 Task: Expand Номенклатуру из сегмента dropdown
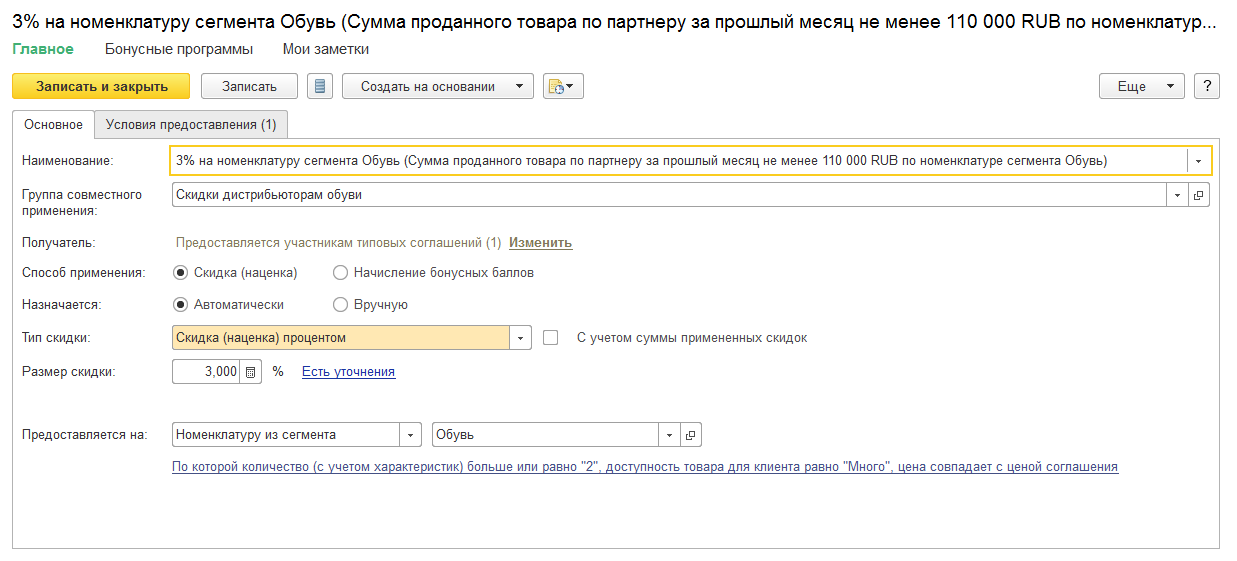pyautogui.click(x=411, y=435)
